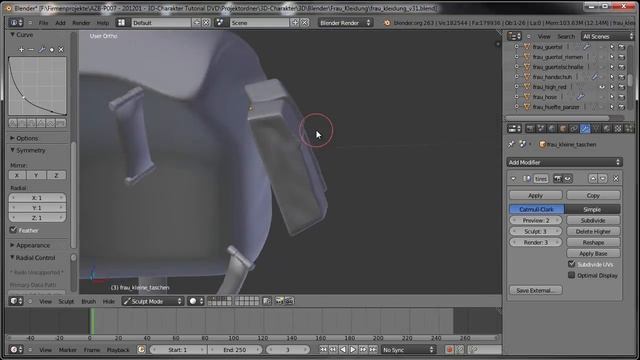Click the Radial X: 1 field
This screenshot has height=360, width=640.
tap(37, 198)
